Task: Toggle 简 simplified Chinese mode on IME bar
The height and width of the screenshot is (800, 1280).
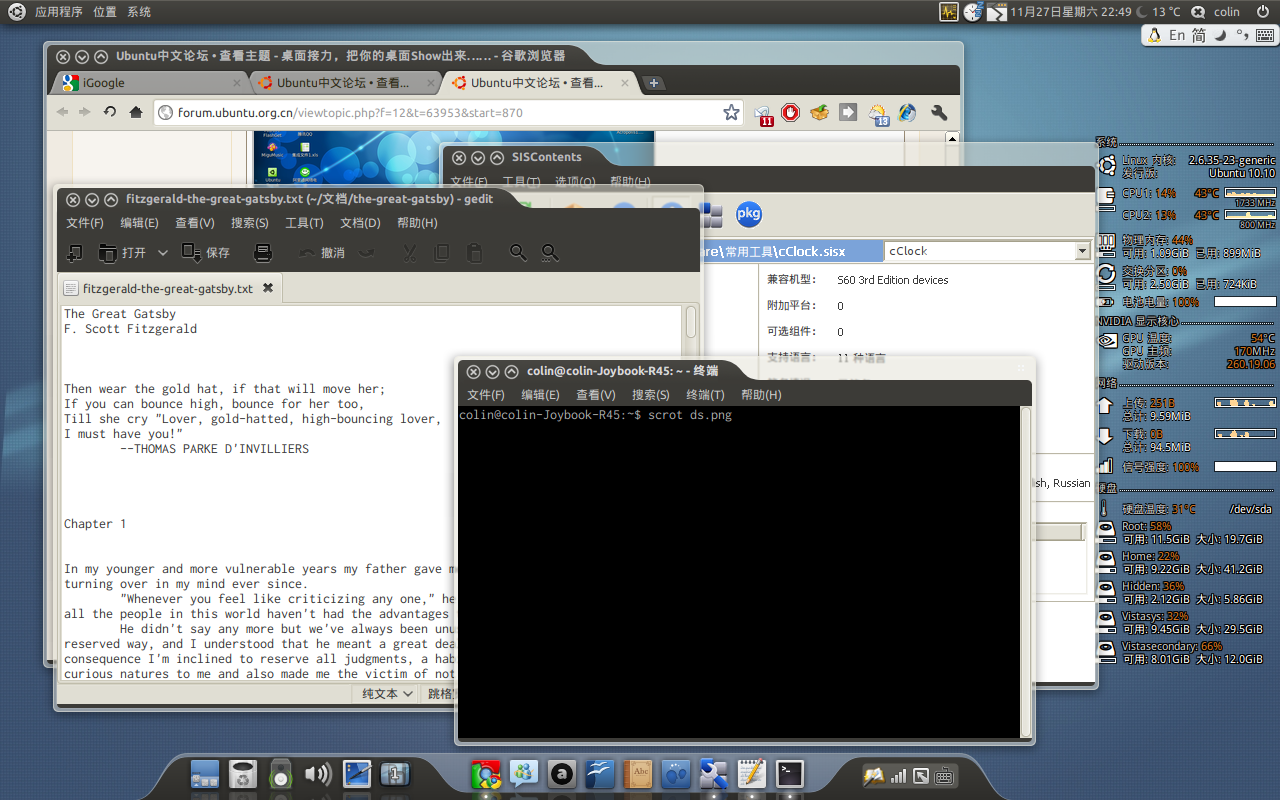Action: 1199,35
